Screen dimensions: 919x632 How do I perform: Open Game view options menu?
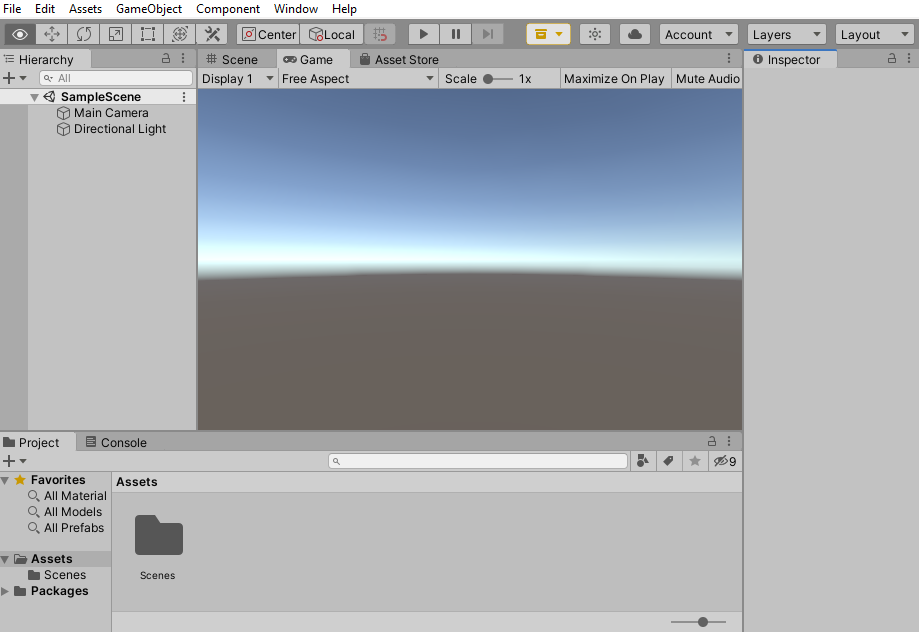tap(729, 58)
